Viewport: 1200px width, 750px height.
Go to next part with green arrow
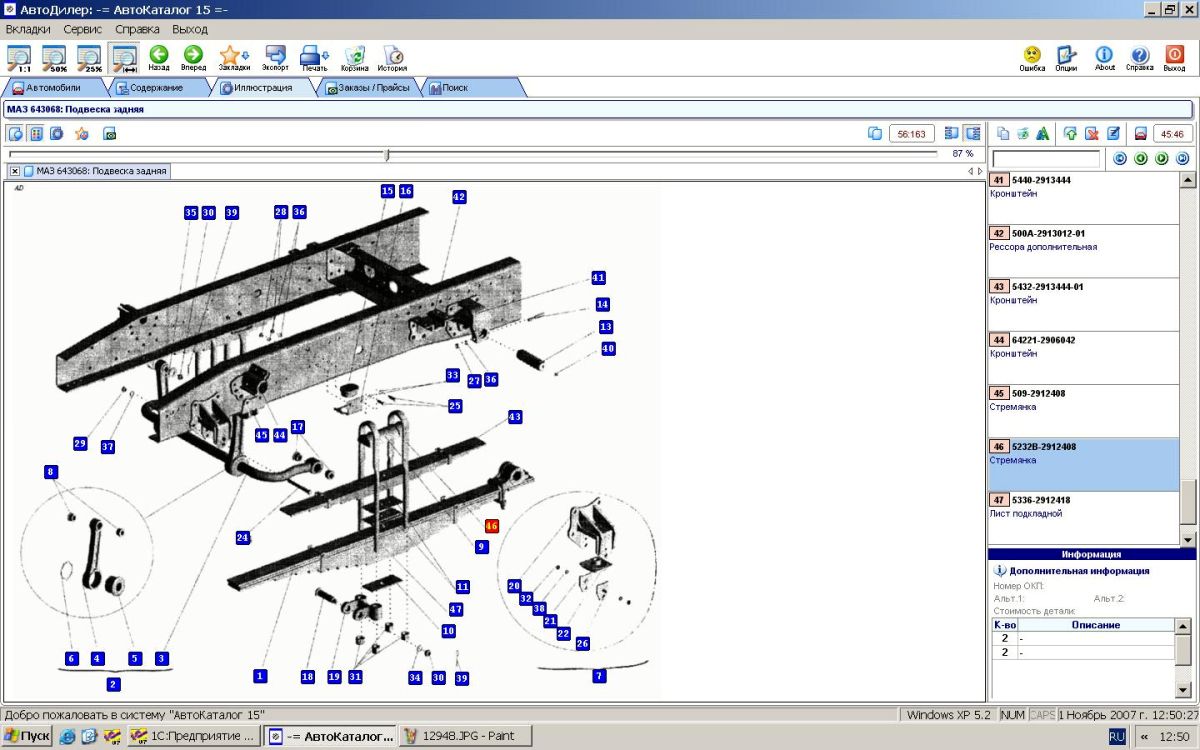tap(1162, 158)
